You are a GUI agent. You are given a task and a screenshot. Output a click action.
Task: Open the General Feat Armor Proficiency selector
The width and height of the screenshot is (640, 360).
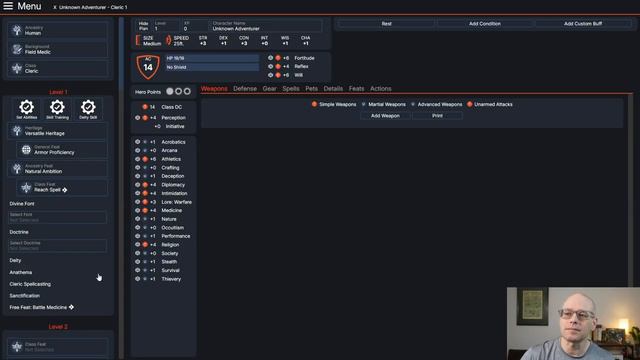62,150
